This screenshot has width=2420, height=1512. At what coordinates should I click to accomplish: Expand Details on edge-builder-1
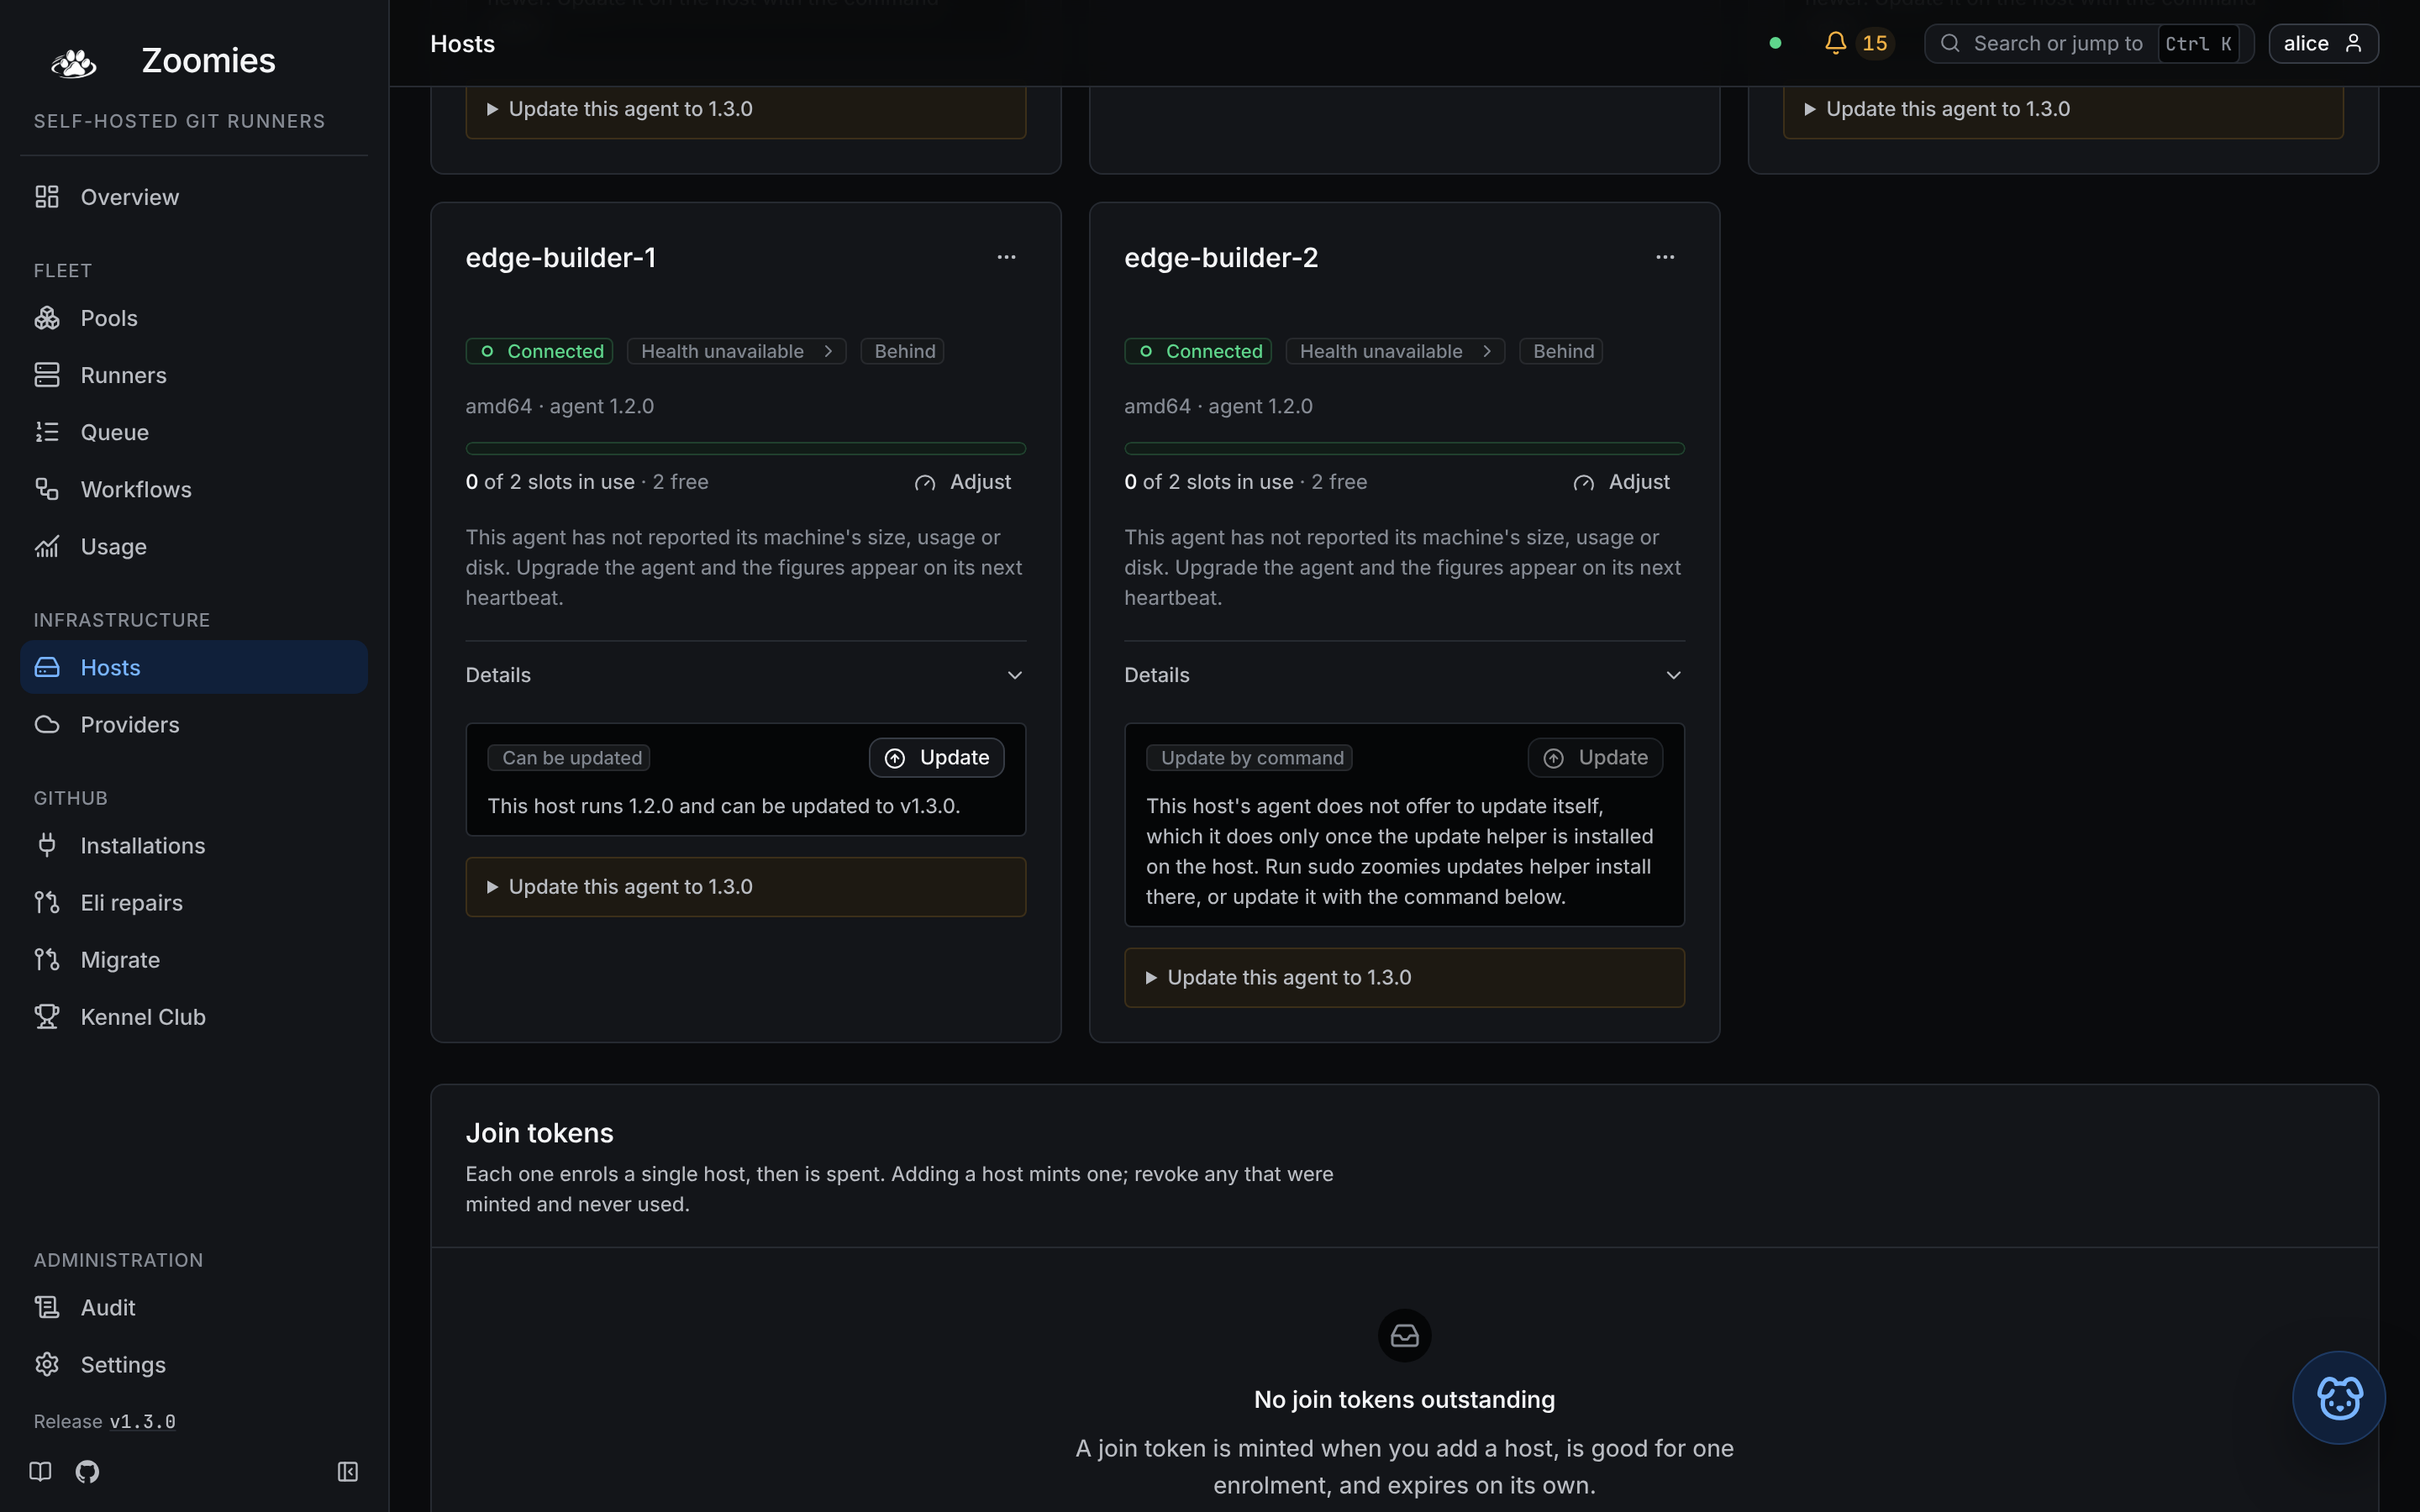(745, 675)
